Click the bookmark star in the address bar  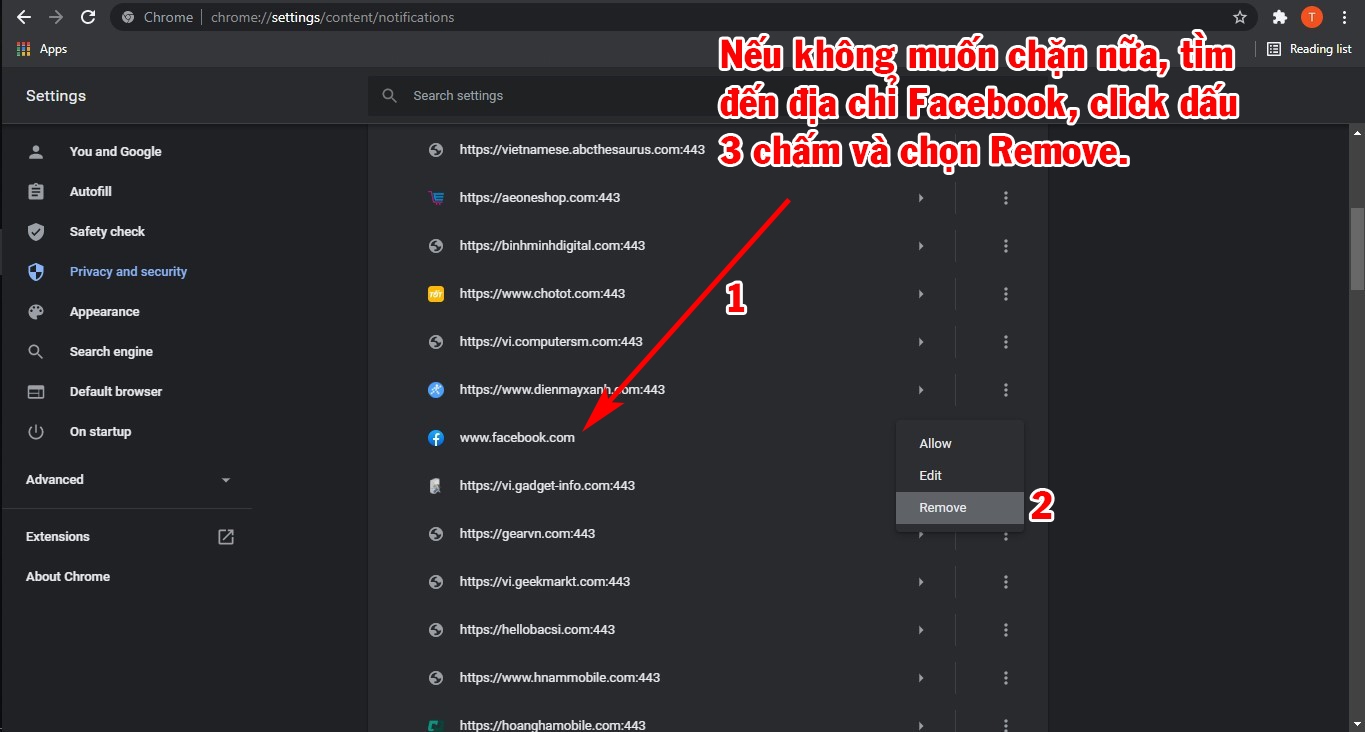tap(1239, 16)
